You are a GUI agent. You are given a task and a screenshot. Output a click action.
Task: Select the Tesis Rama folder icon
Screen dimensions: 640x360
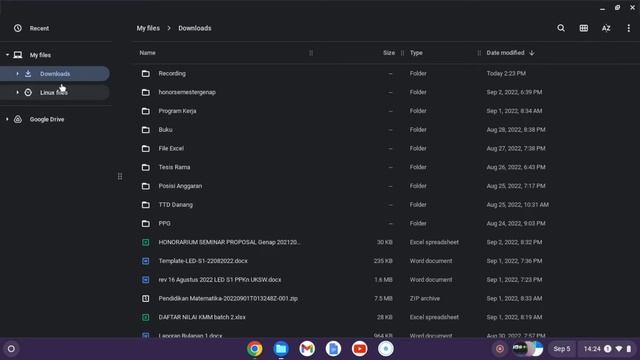point(146,167)
